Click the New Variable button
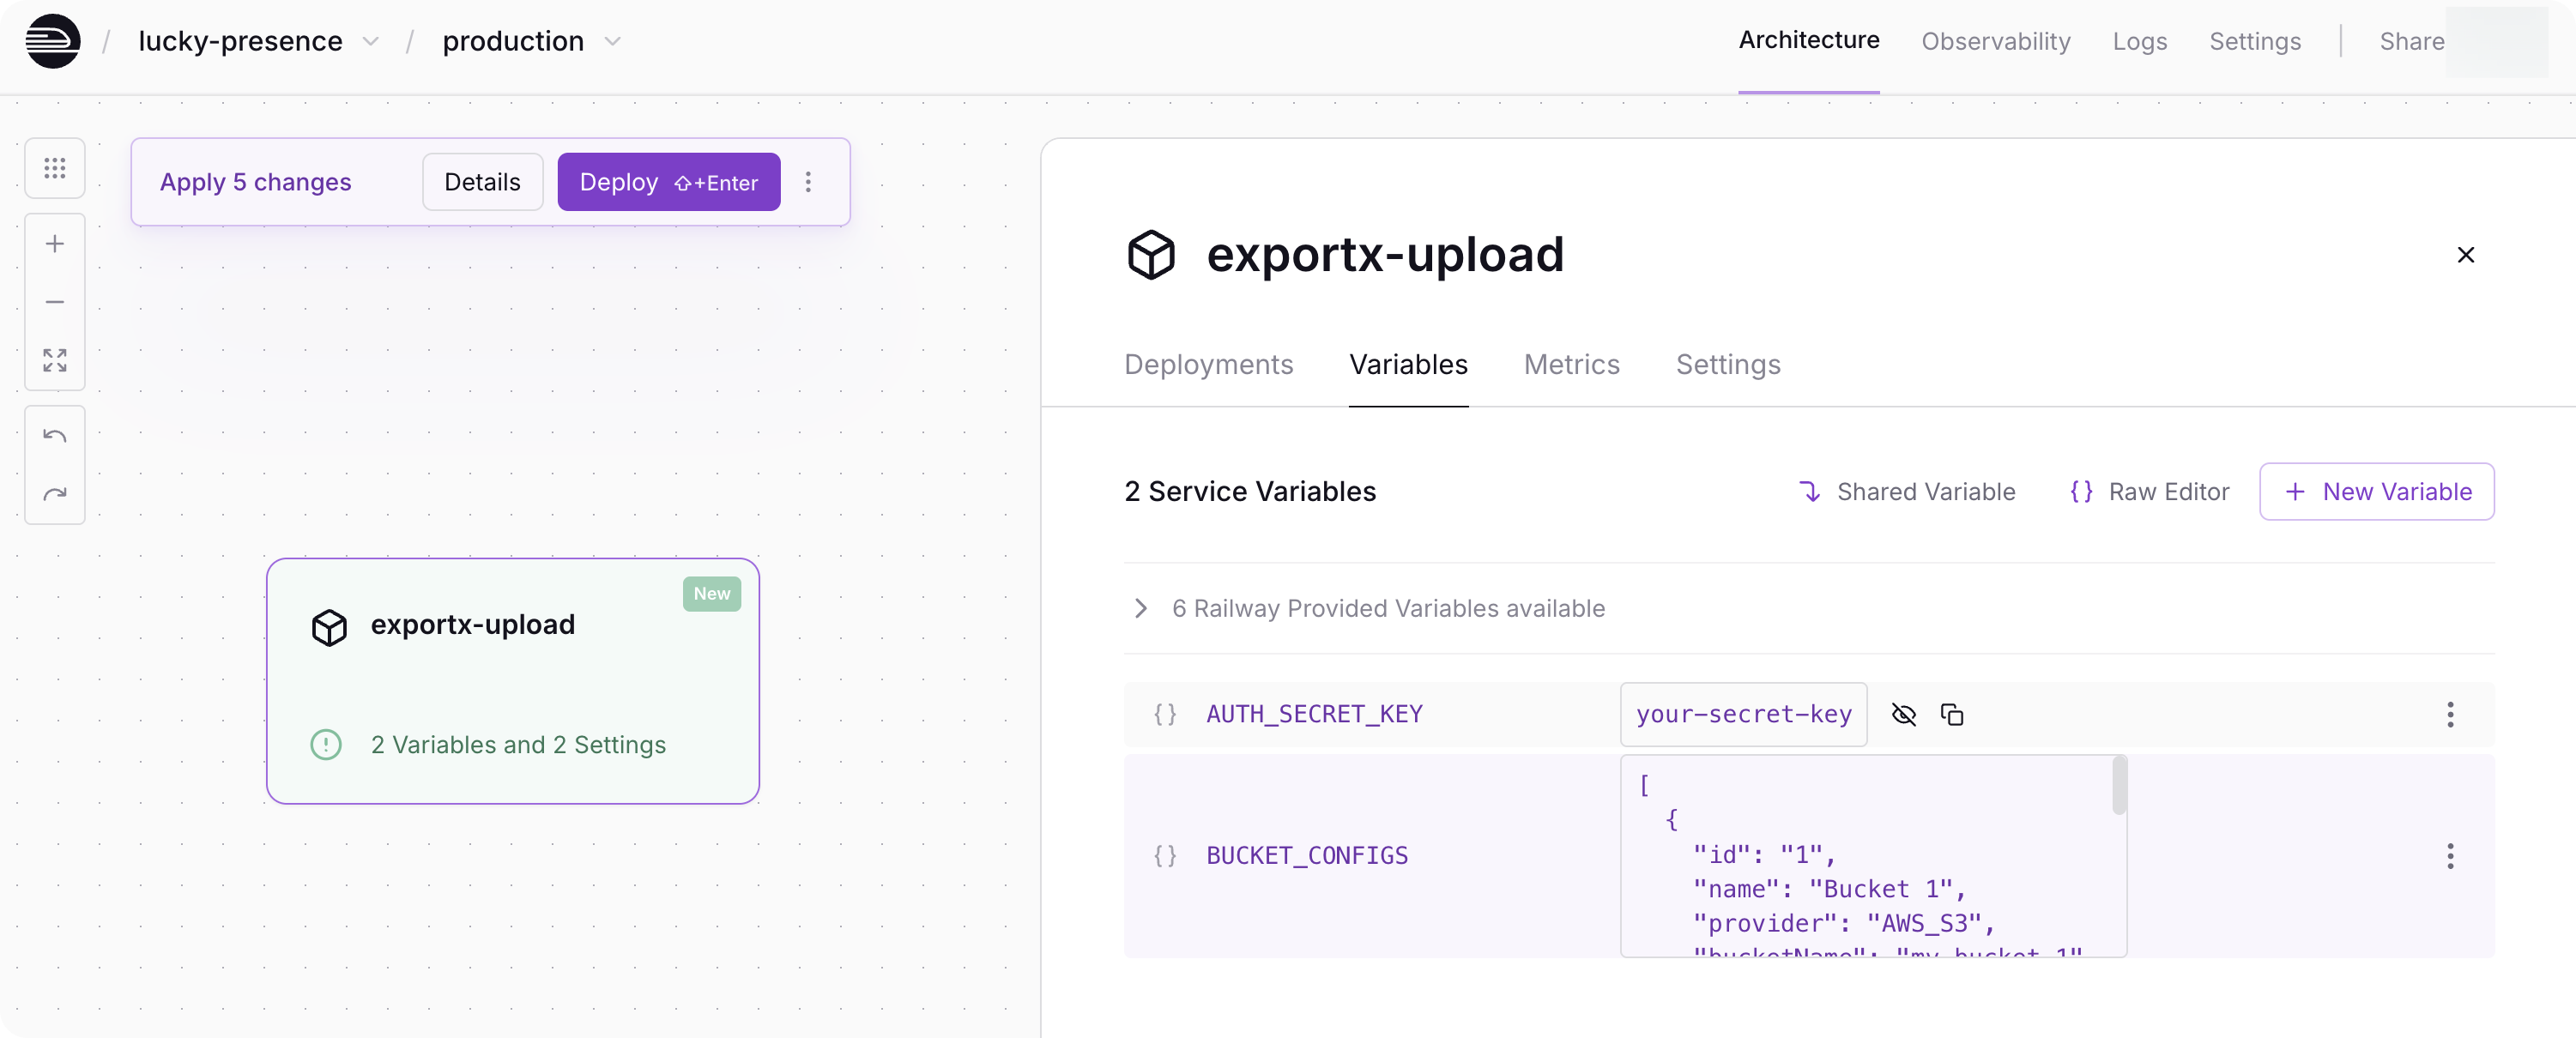The image size is (2576, 1038). point(2376,491)
